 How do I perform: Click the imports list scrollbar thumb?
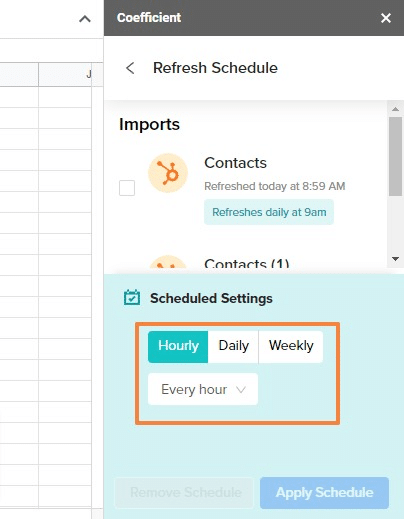(395, 156)
